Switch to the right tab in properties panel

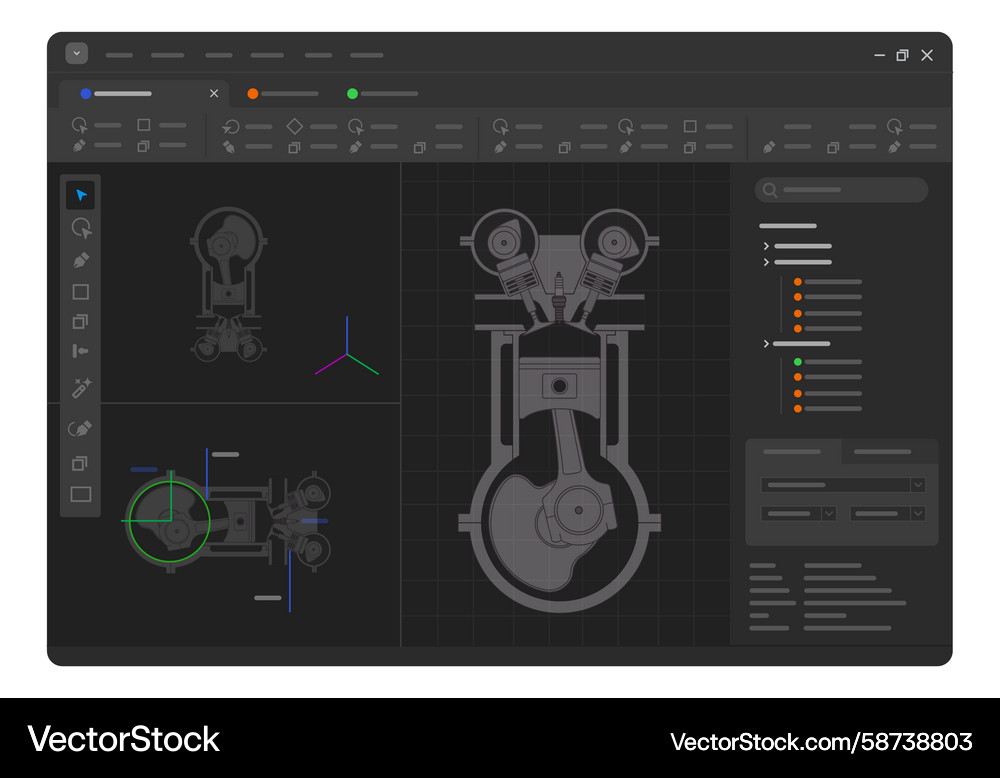point(884,452)
